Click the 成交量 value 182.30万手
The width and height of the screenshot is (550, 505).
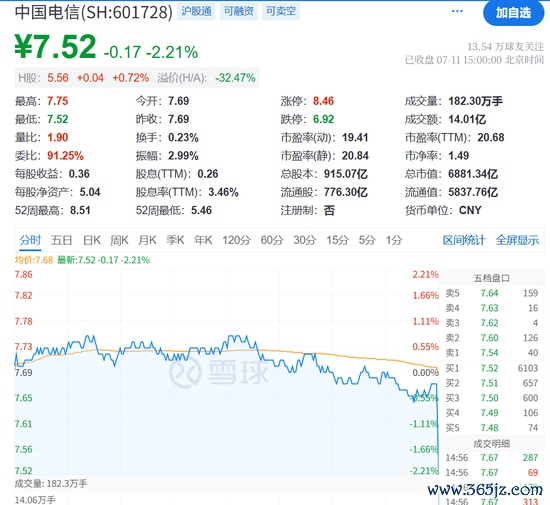tap(475, 101)
